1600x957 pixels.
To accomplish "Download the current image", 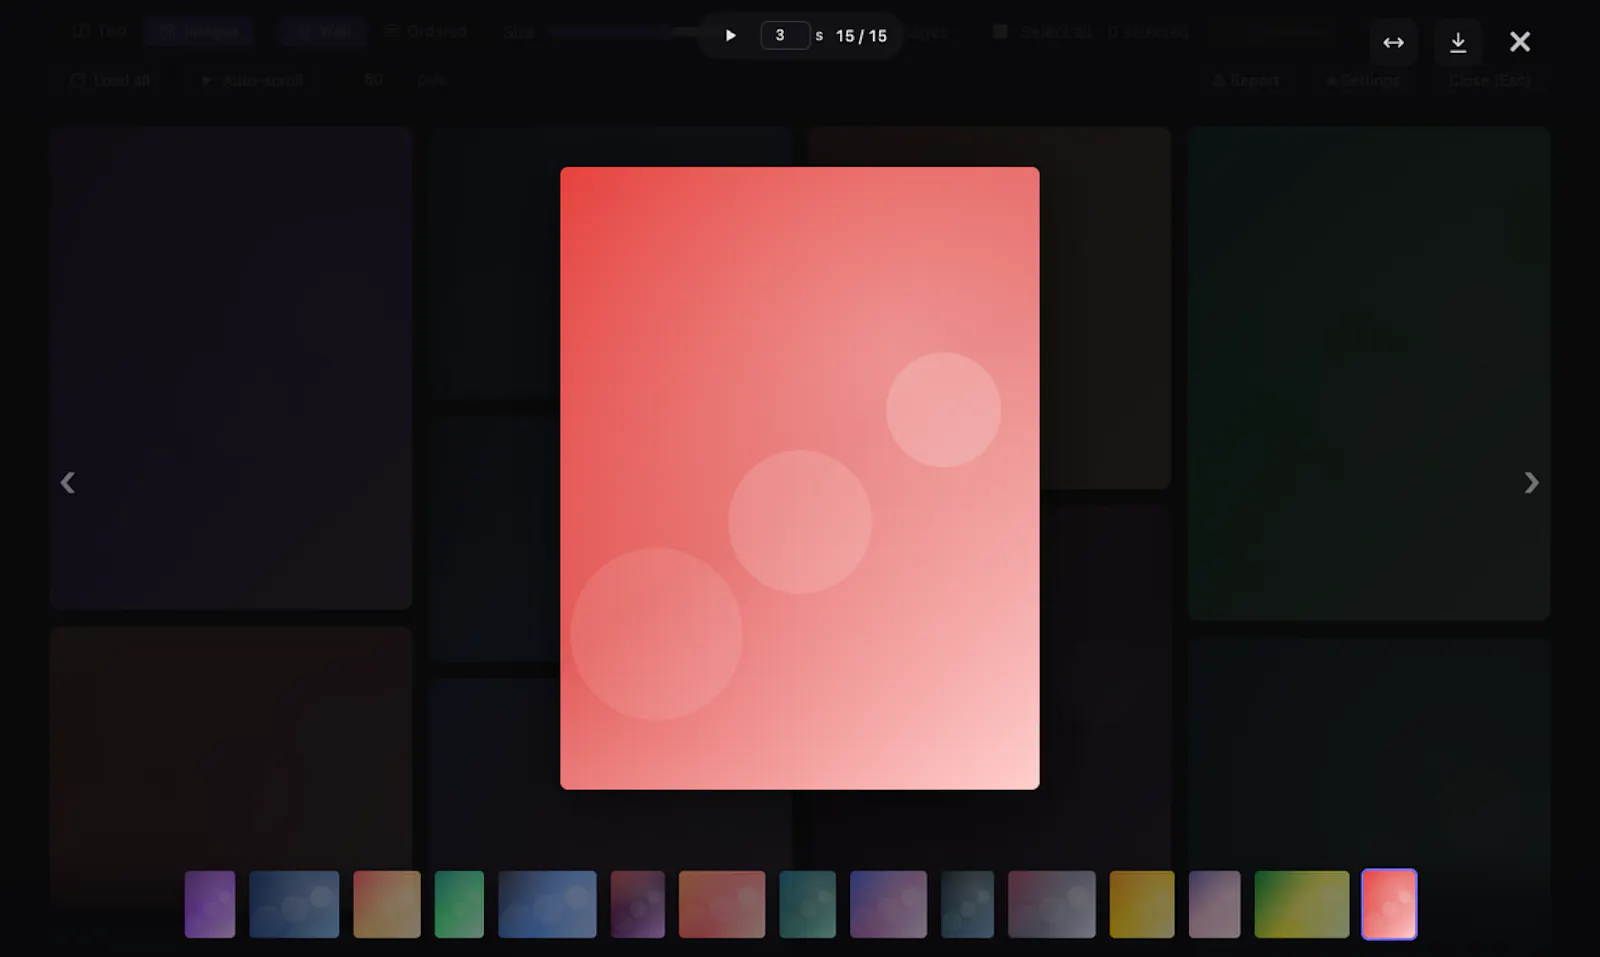I will (x=1457, y=42).
